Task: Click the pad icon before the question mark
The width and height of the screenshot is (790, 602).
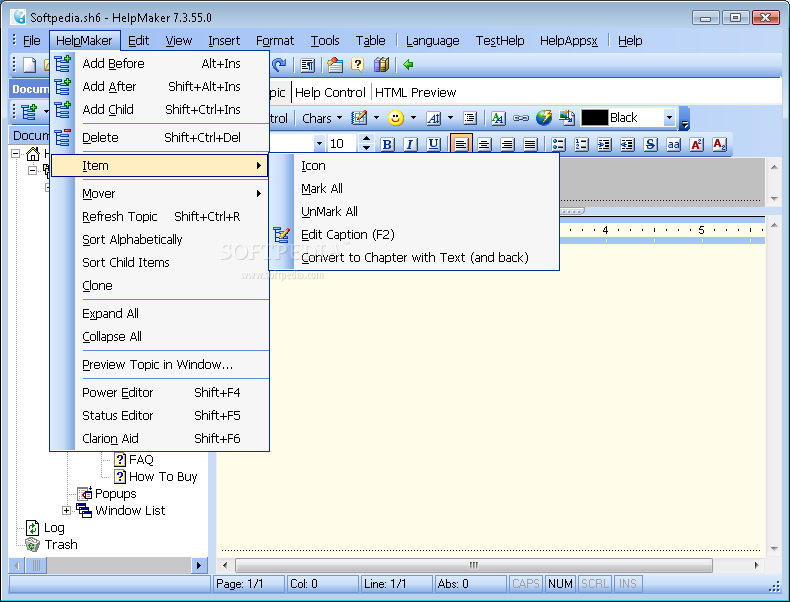Action: (x=335, y=64)
